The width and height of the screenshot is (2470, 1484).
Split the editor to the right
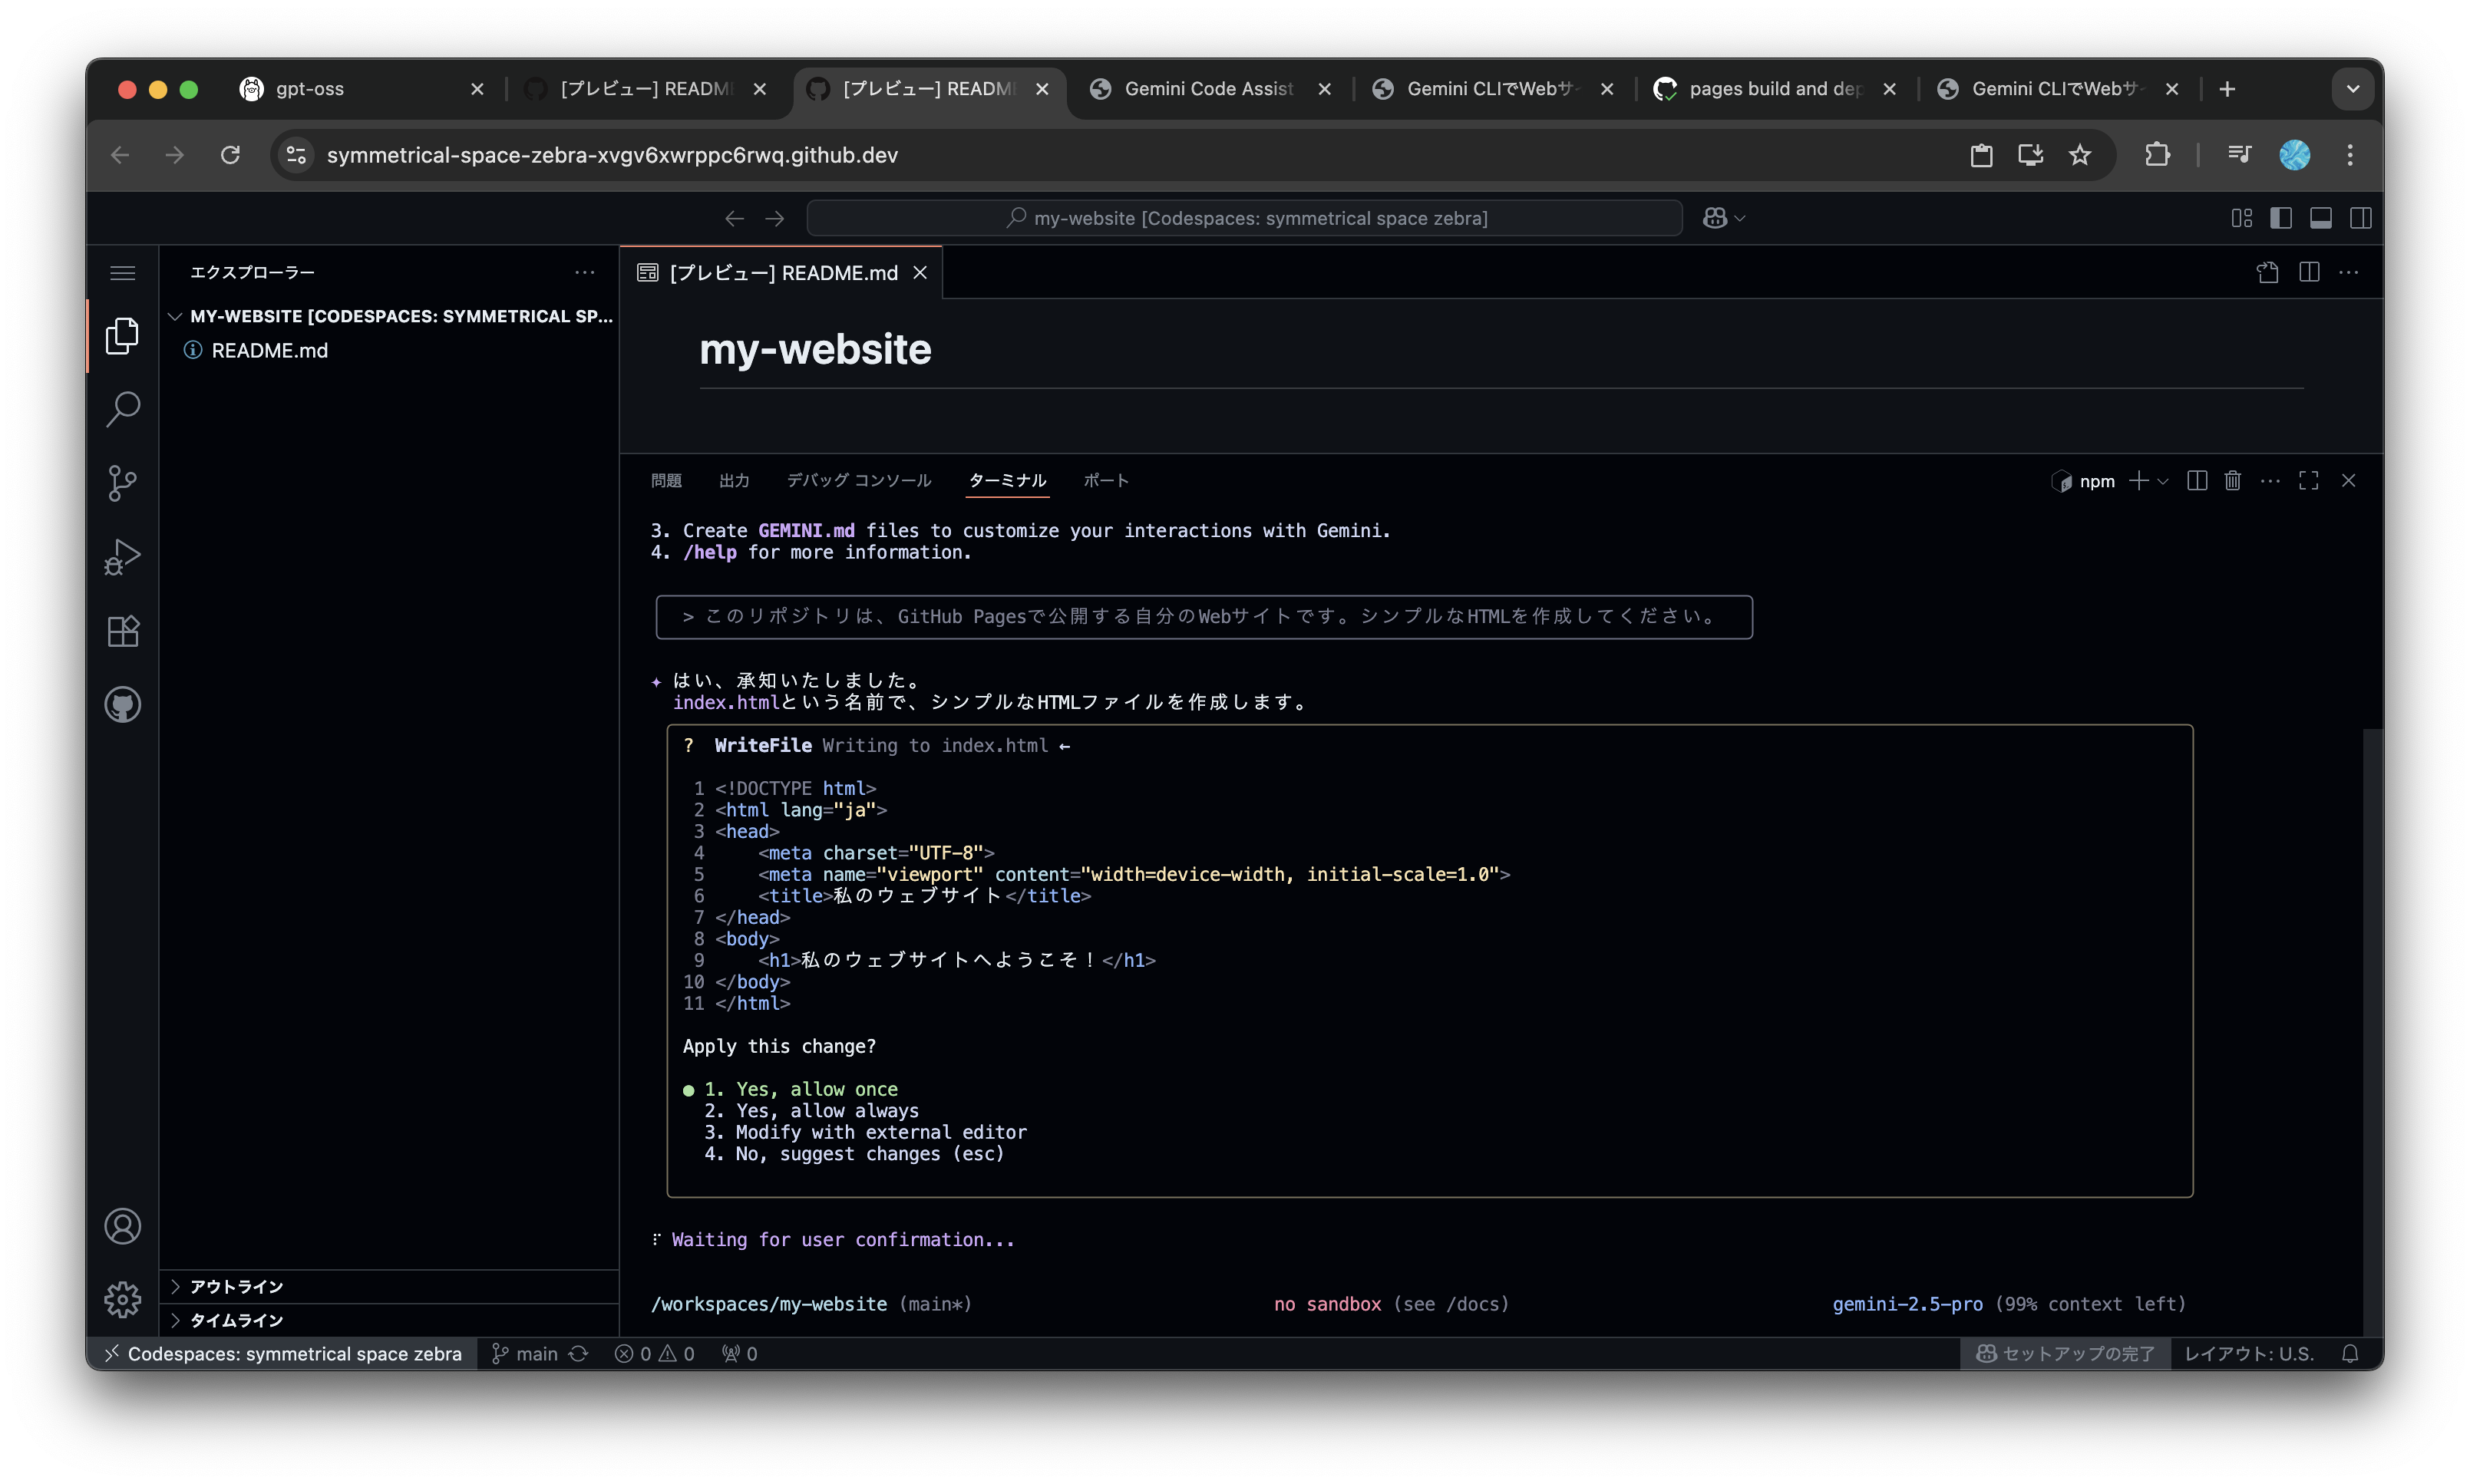(2309, 272)
